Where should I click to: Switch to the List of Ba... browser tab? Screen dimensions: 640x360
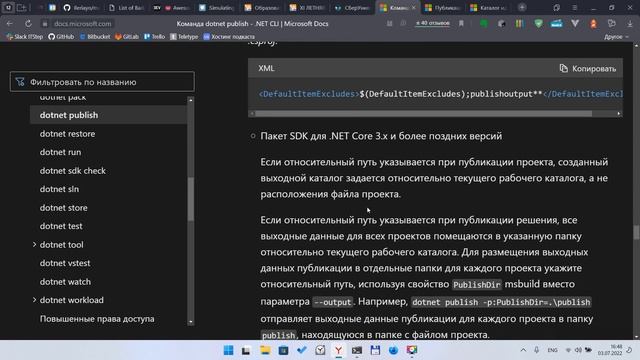[x=125, y=7]
